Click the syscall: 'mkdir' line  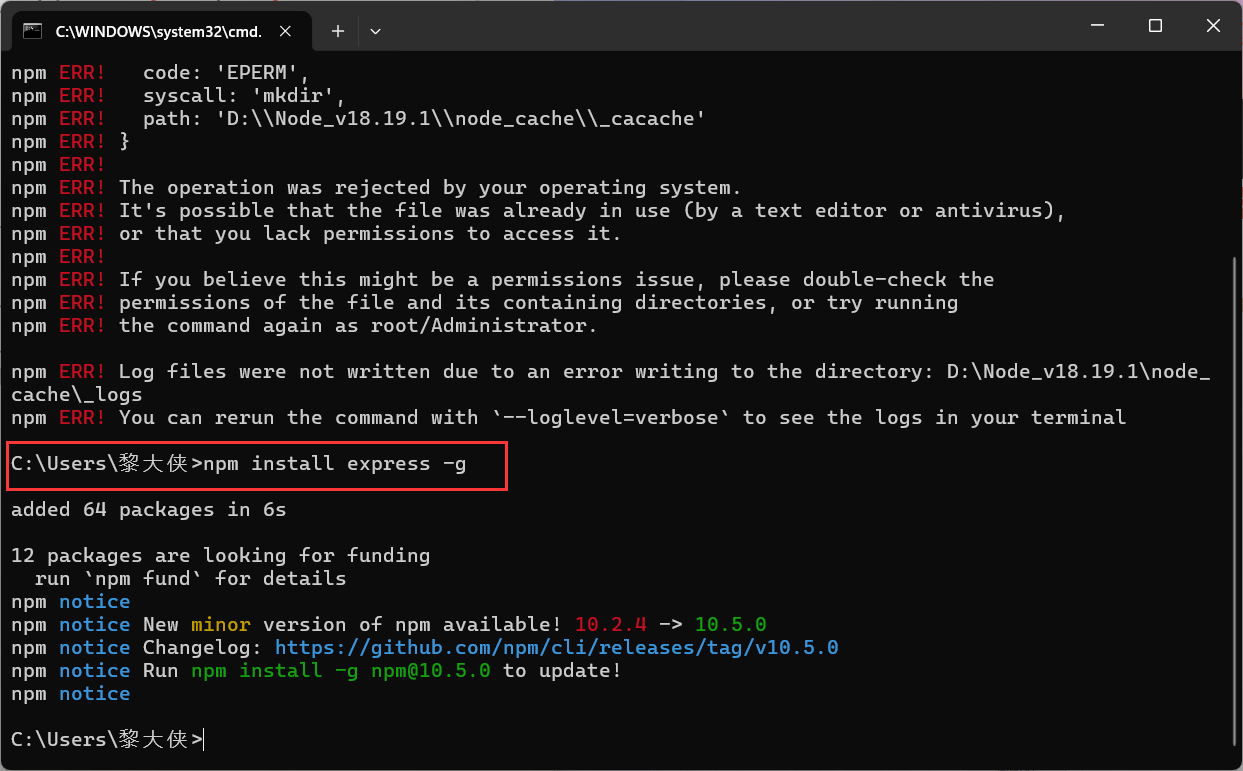pyautogui.click(x=178, y=96)
